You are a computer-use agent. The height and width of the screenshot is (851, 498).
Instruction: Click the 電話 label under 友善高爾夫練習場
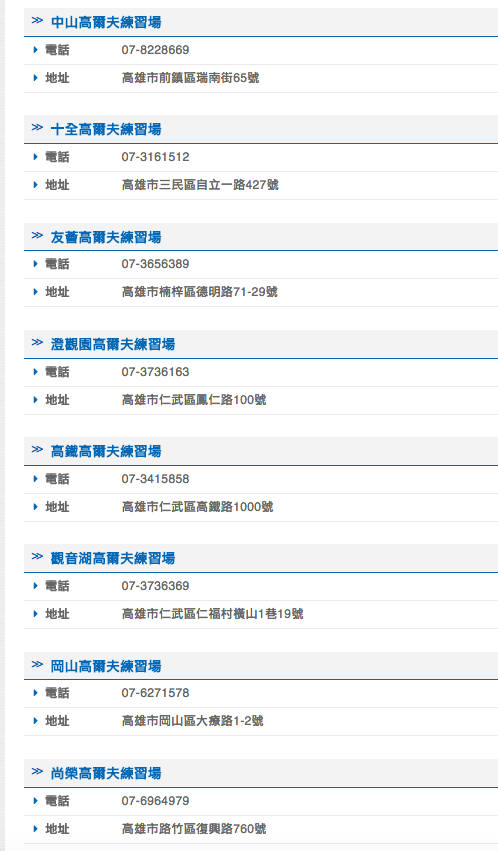(x=57, y=264)
